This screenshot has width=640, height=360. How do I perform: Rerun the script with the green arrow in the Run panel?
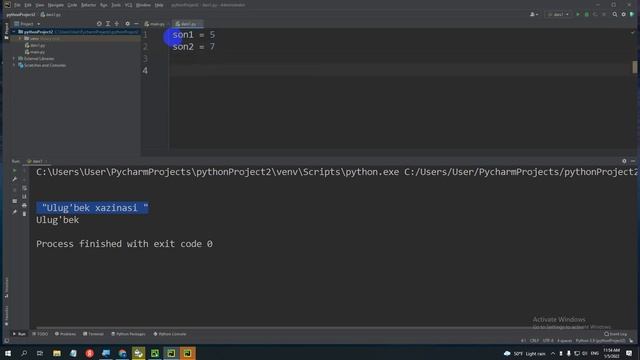click(15, 170)
